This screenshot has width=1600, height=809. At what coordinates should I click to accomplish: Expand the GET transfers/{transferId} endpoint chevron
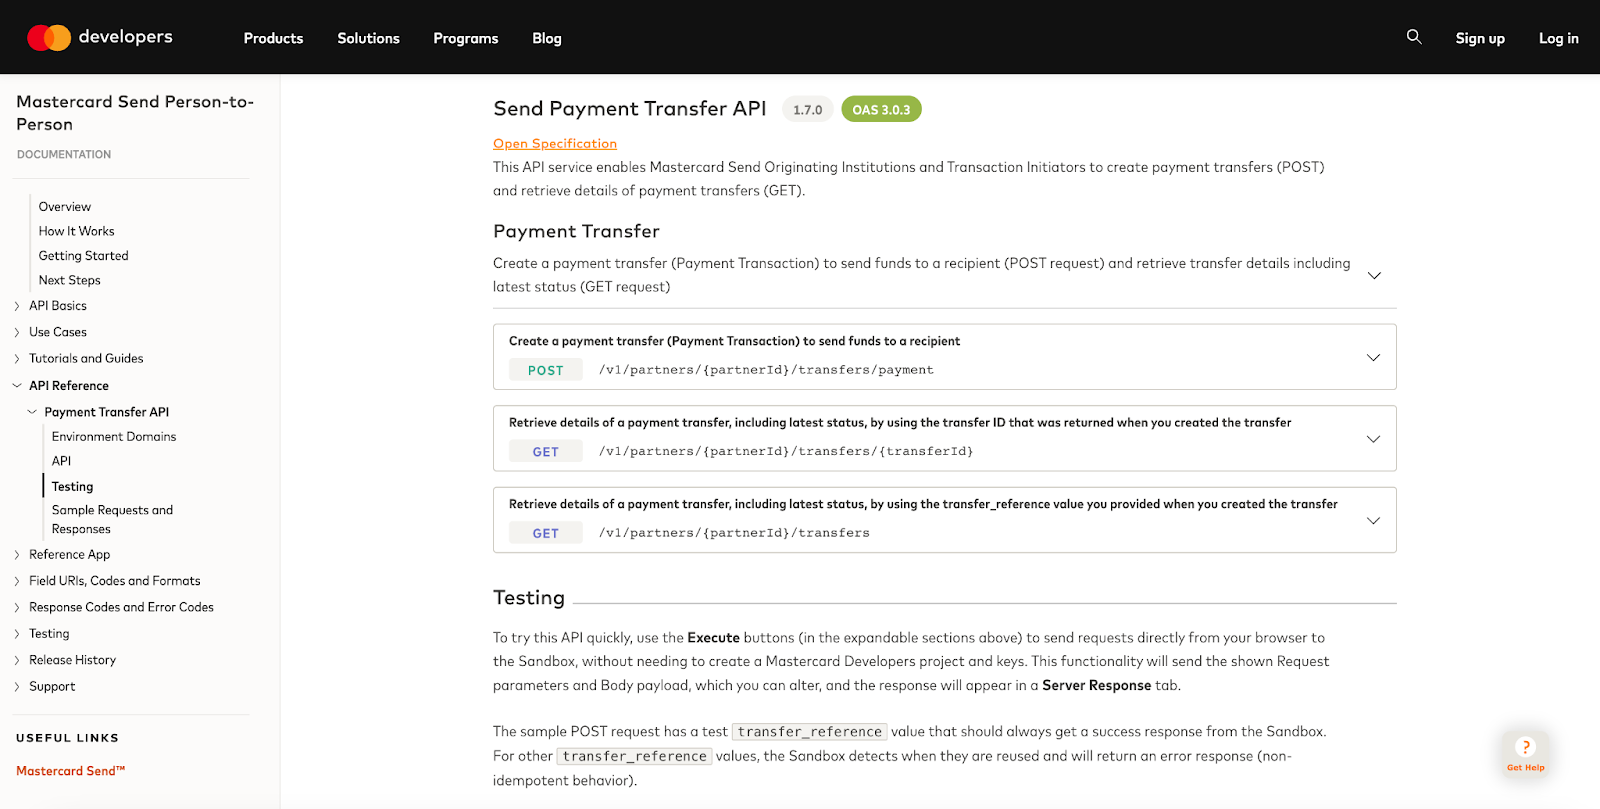coord(1373,439)
